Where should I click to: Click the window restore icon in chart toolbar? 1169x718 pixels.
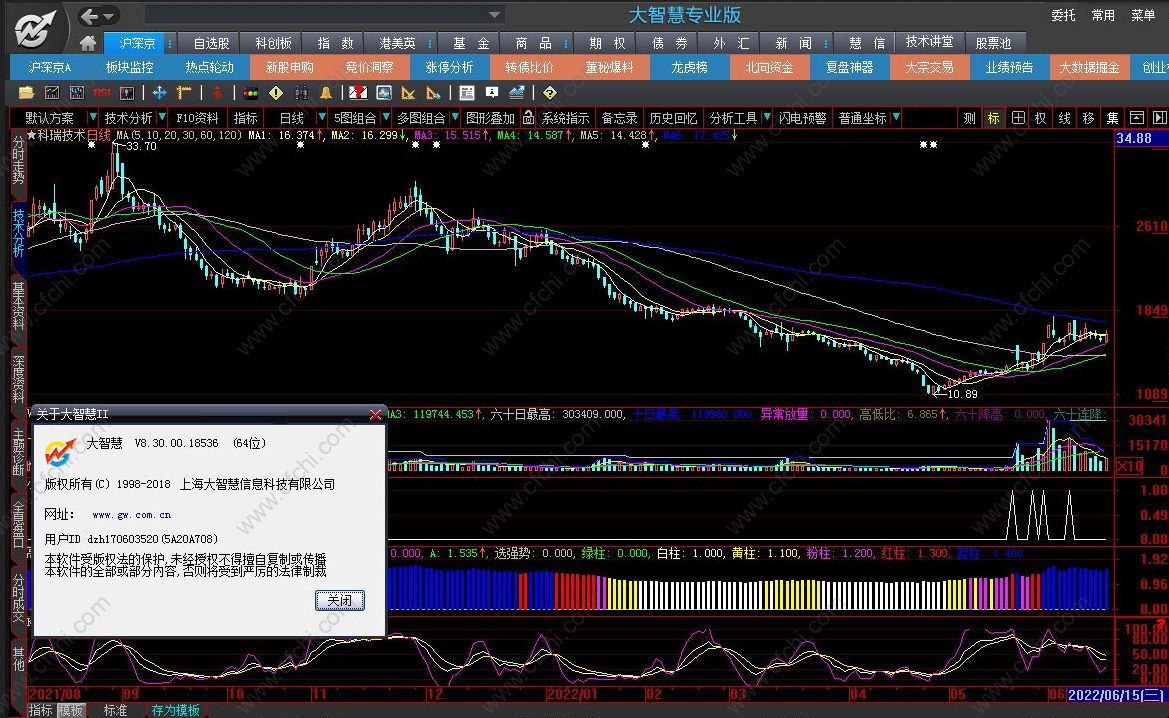(1136, 118)
